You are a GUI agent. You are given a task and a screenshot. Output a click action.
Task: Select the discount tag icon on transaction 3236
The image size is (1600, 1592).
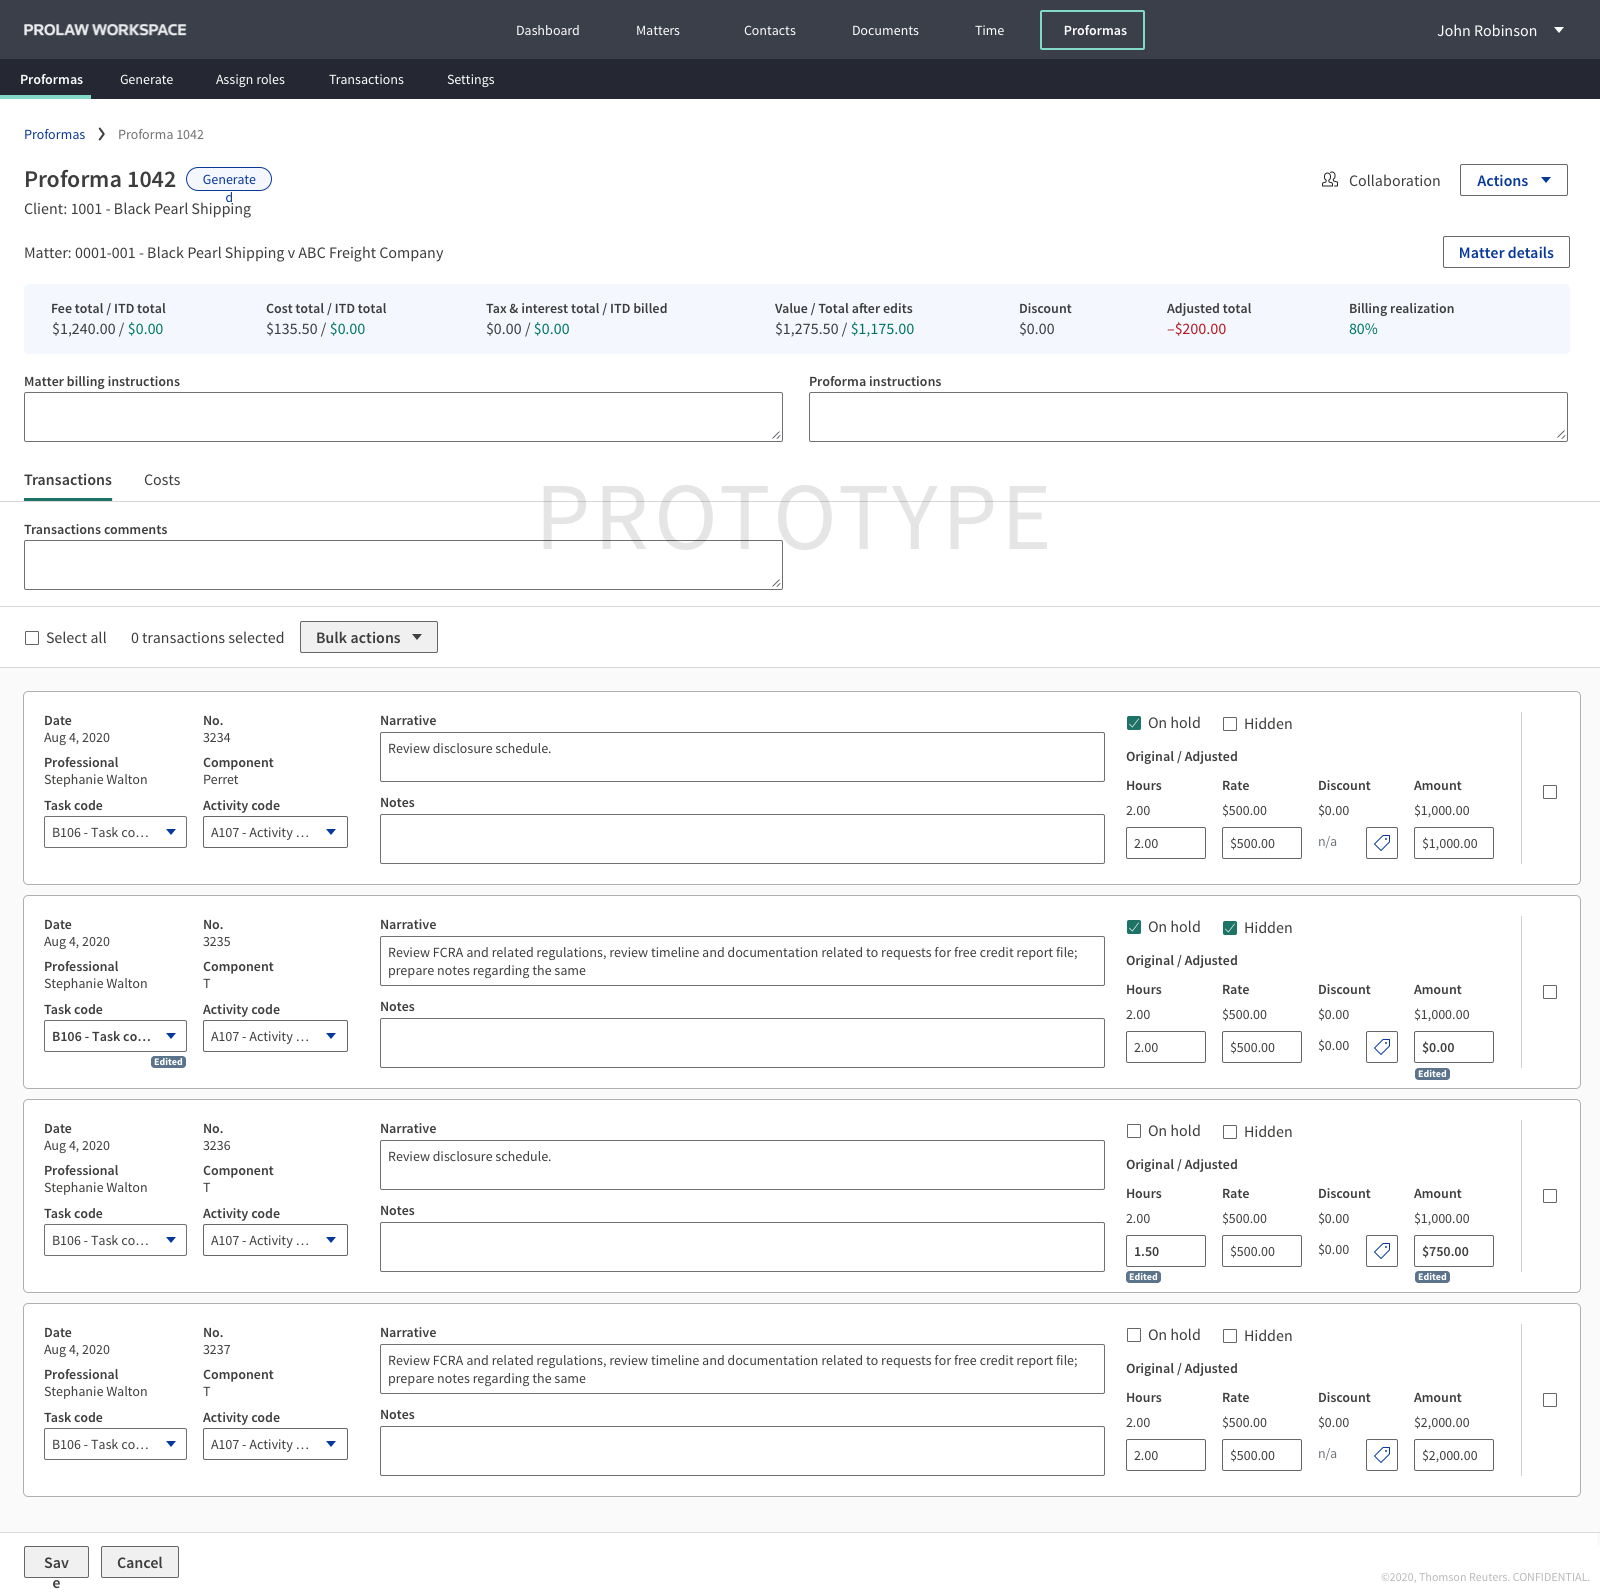click(x=1382, y=1251)
